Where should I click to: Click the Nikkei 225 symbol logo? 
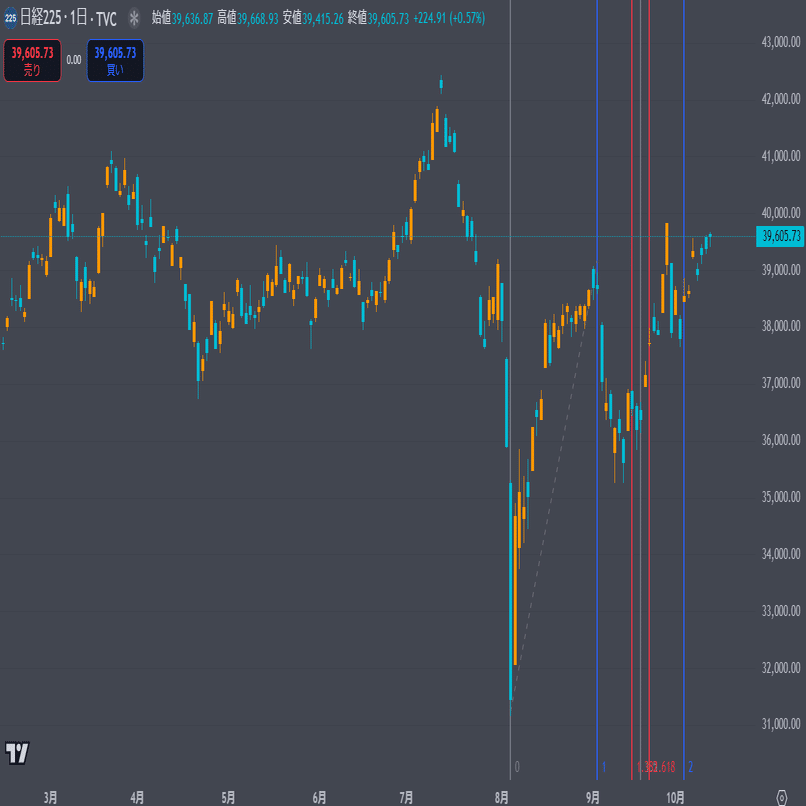[11, 18]
